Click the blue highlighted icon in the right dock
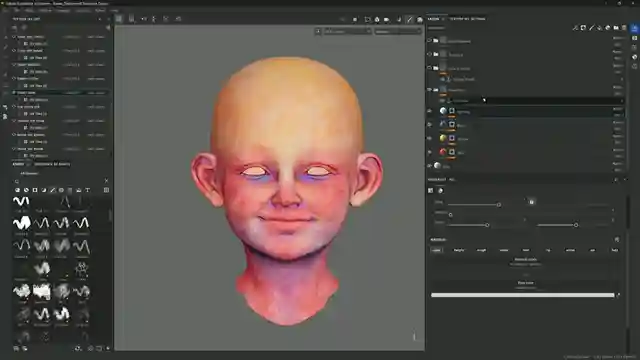The image size is (640, 360). (634, 28)
